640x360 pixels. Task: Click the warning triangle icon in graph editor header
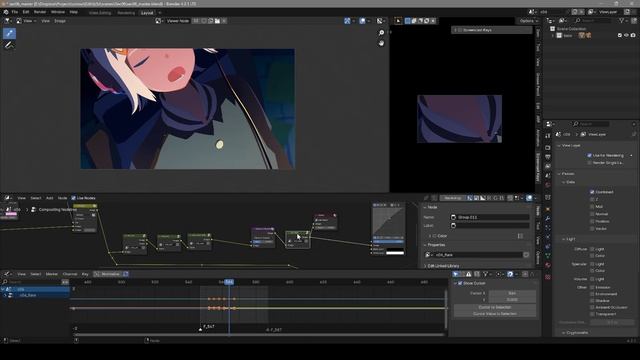469,274
